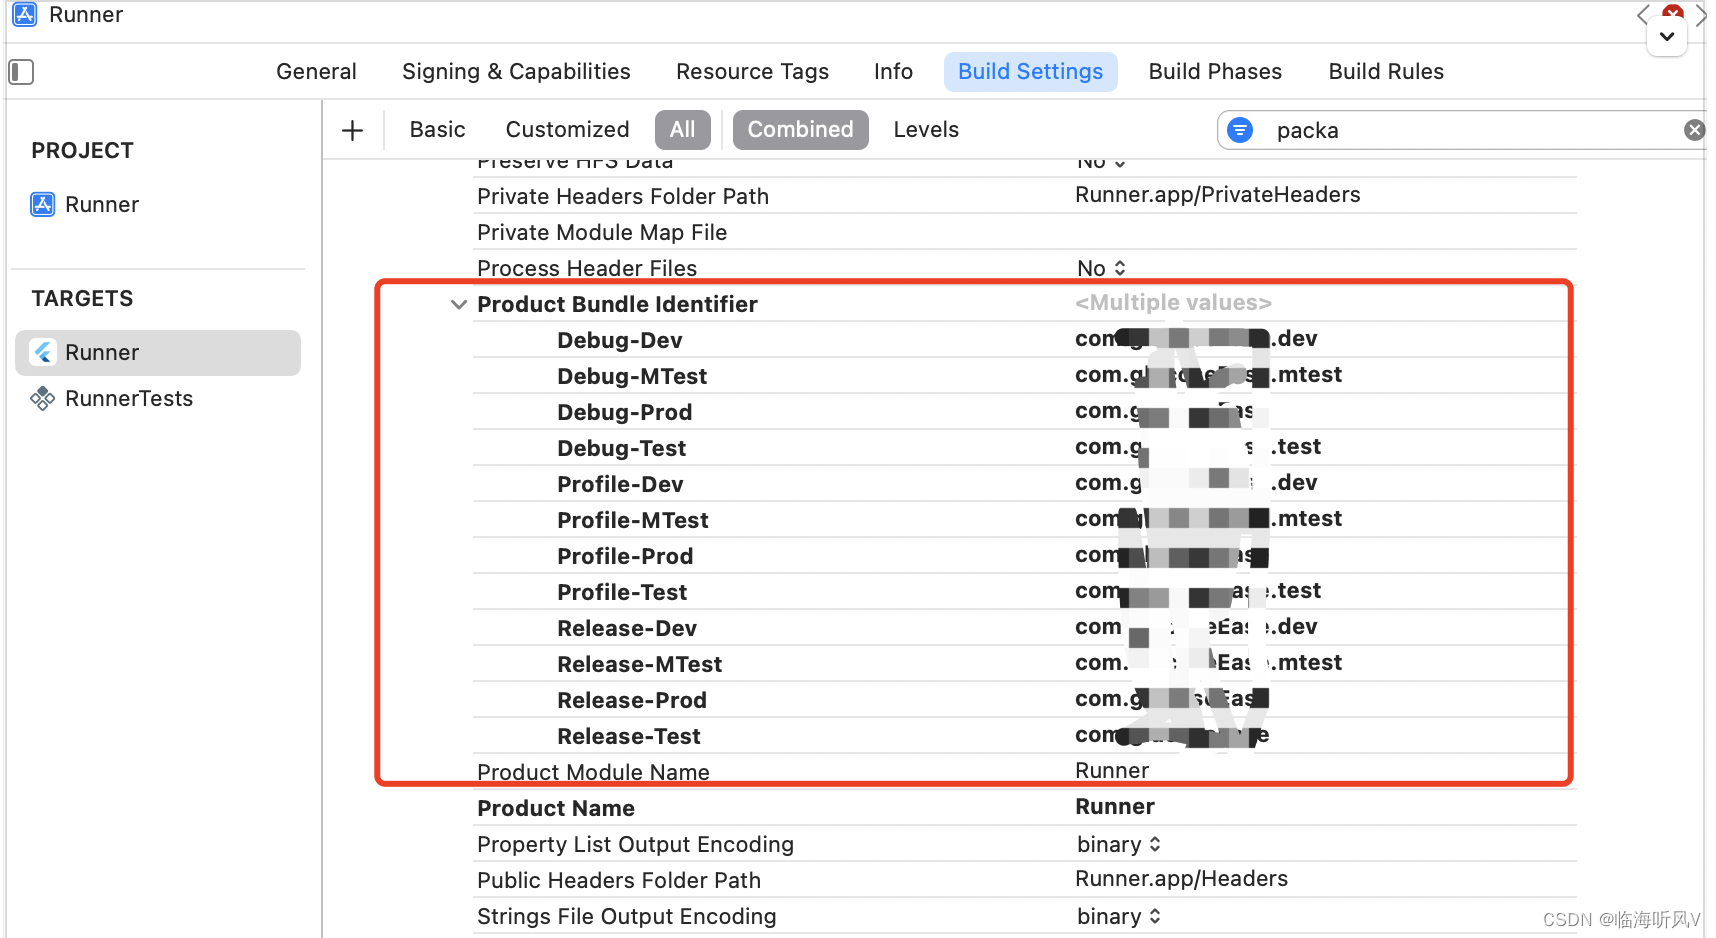
Task: Select the Process Header Files setting
Action: (x=587, y=268)
